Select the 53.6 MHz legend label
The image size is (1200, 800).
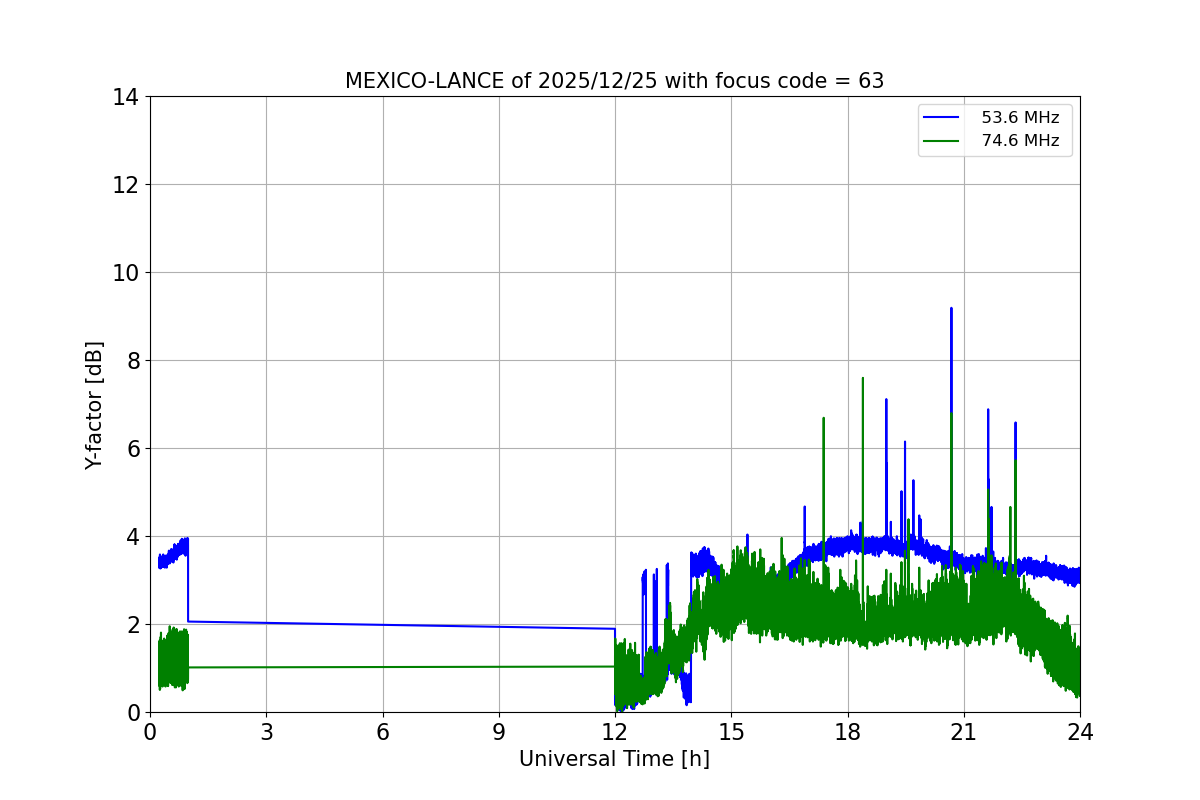click(x=1020, y=118)
